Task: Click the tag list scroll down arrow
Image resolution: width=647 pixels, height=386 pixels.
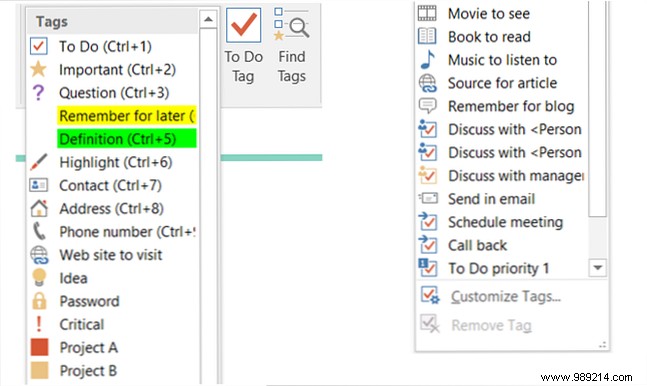Action: [x=597, y=268]
